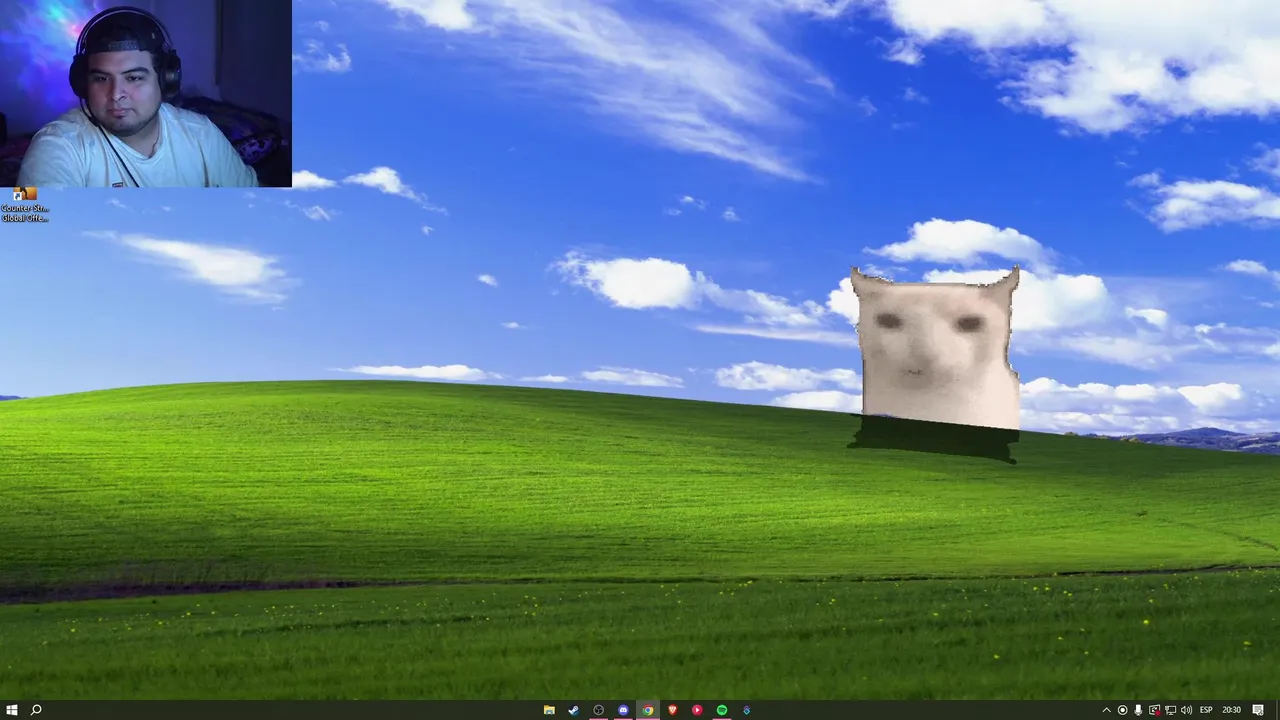1280x720 pixels.
Task: Open the volume speaker control
Action: (x=1186, y=710)
